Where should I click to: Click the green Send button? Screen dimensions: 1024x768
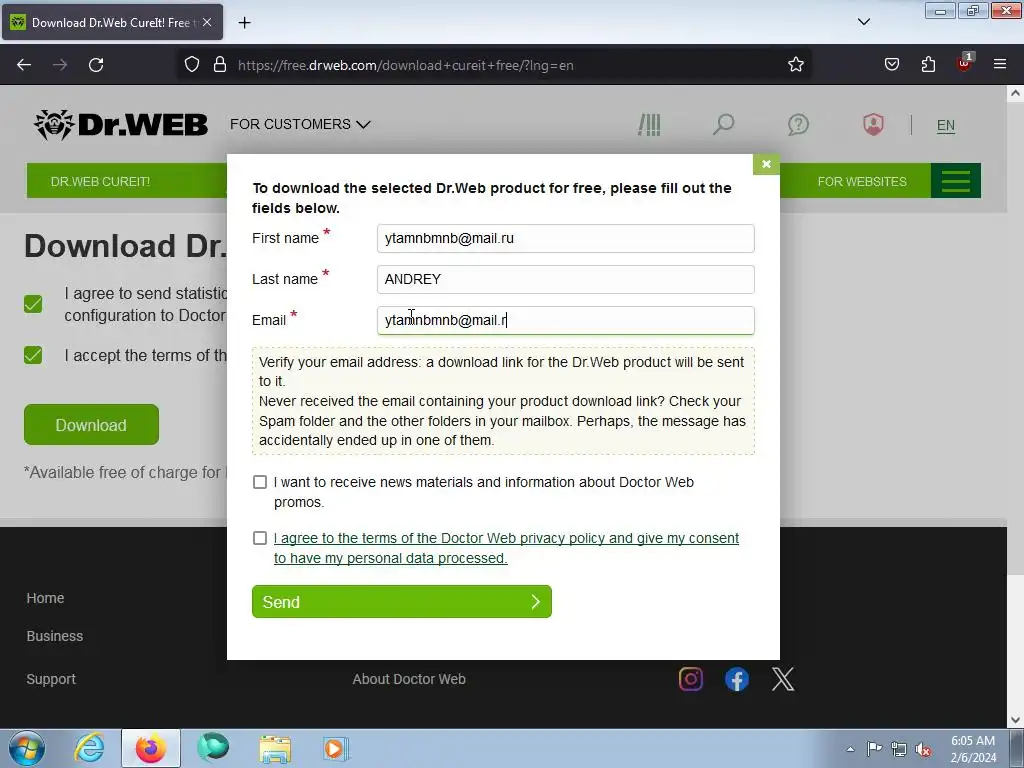coord(402,601)
